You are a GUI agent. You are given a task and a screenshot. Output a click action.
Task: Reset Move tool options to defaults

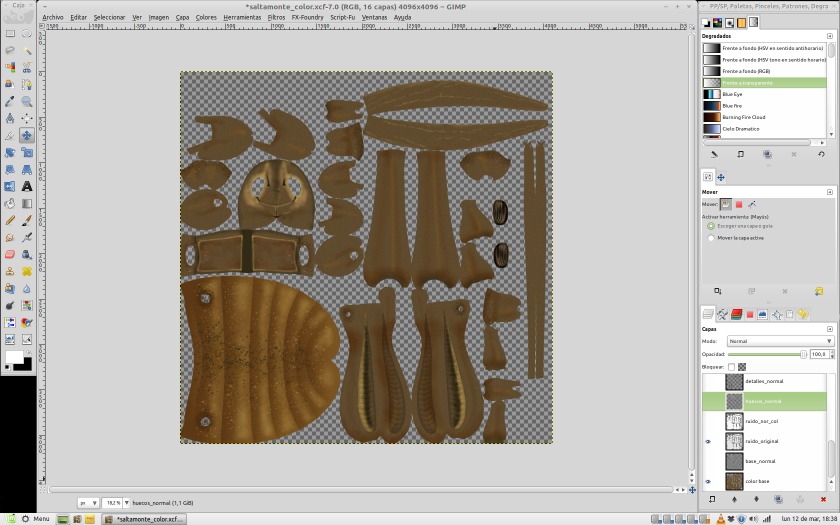(x=819, y=291)
